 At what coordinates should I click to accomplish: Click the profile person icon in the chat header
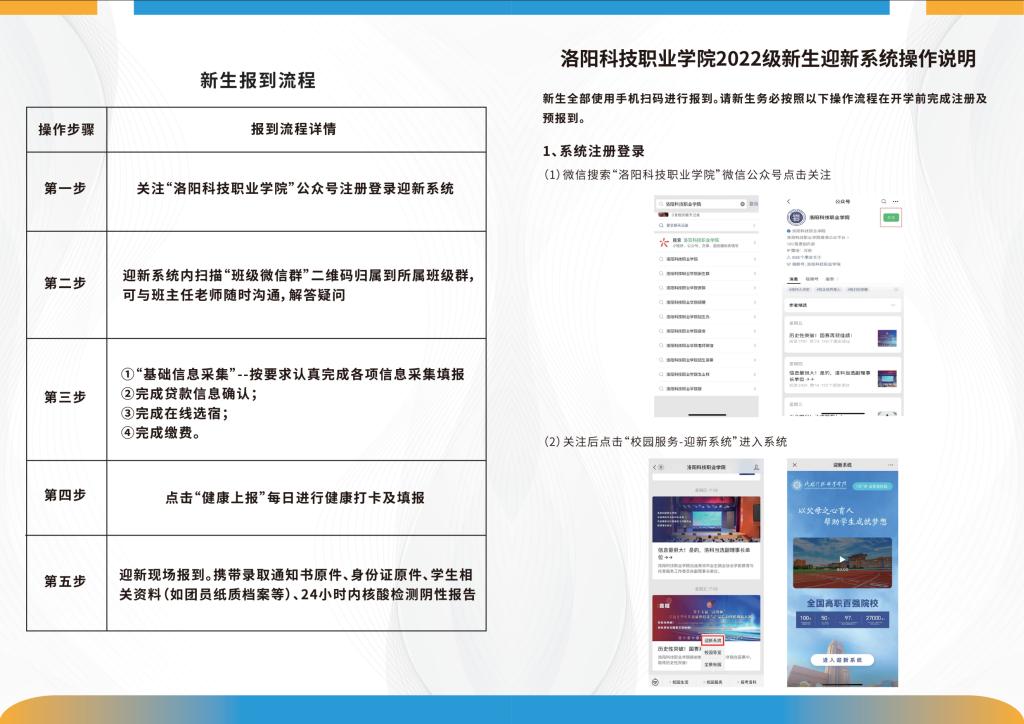point(757,467)
